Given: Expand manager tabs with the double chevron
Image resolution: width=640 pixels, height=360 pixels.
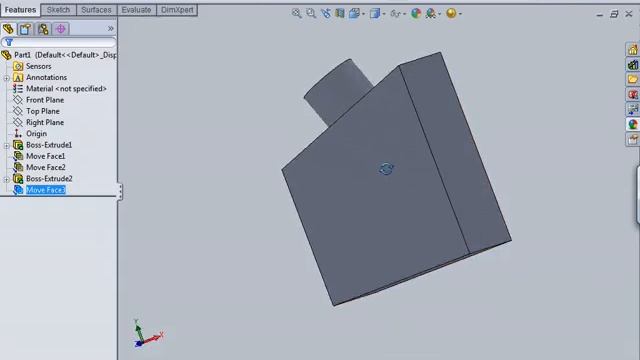Looking at the screenshot, I should coord(111,29).
